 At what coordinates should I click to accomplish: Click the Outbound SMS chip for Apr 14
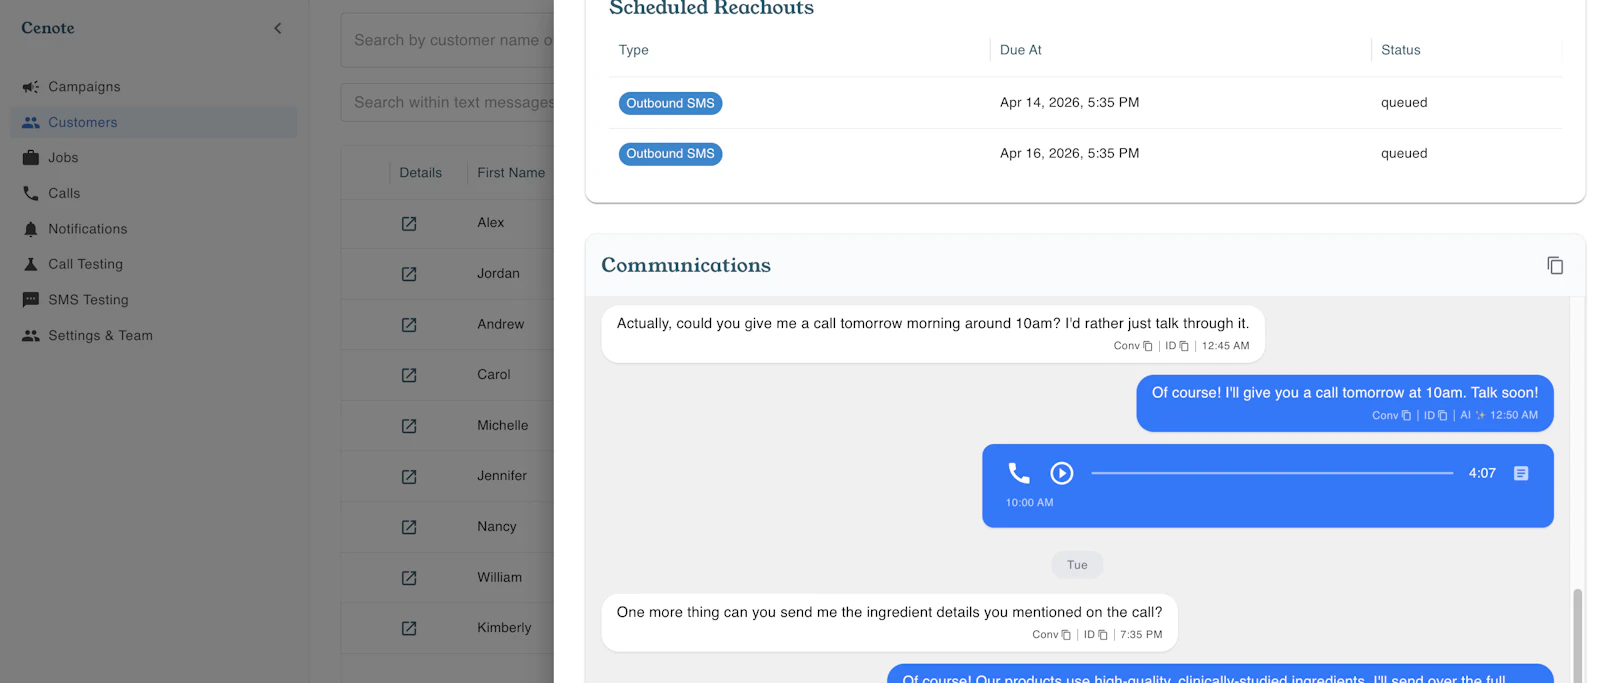click(670, 103)
